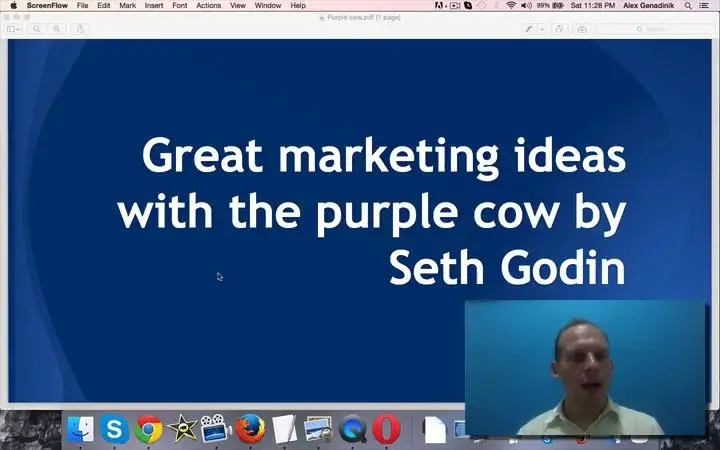Click the webcam video overlay
This screenshot has width=720, height=450.
click(585, 368)
